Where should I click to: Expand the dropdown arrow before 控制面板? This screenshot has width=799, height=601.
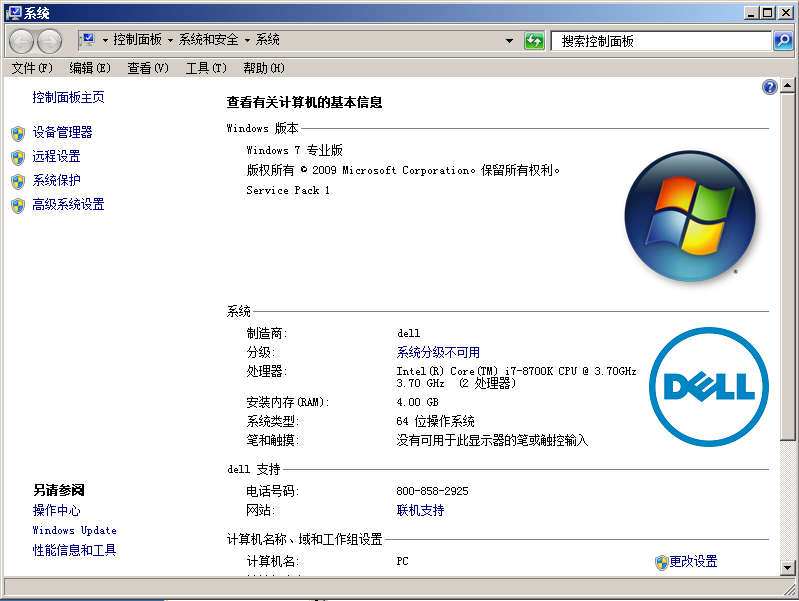(105, 40)
